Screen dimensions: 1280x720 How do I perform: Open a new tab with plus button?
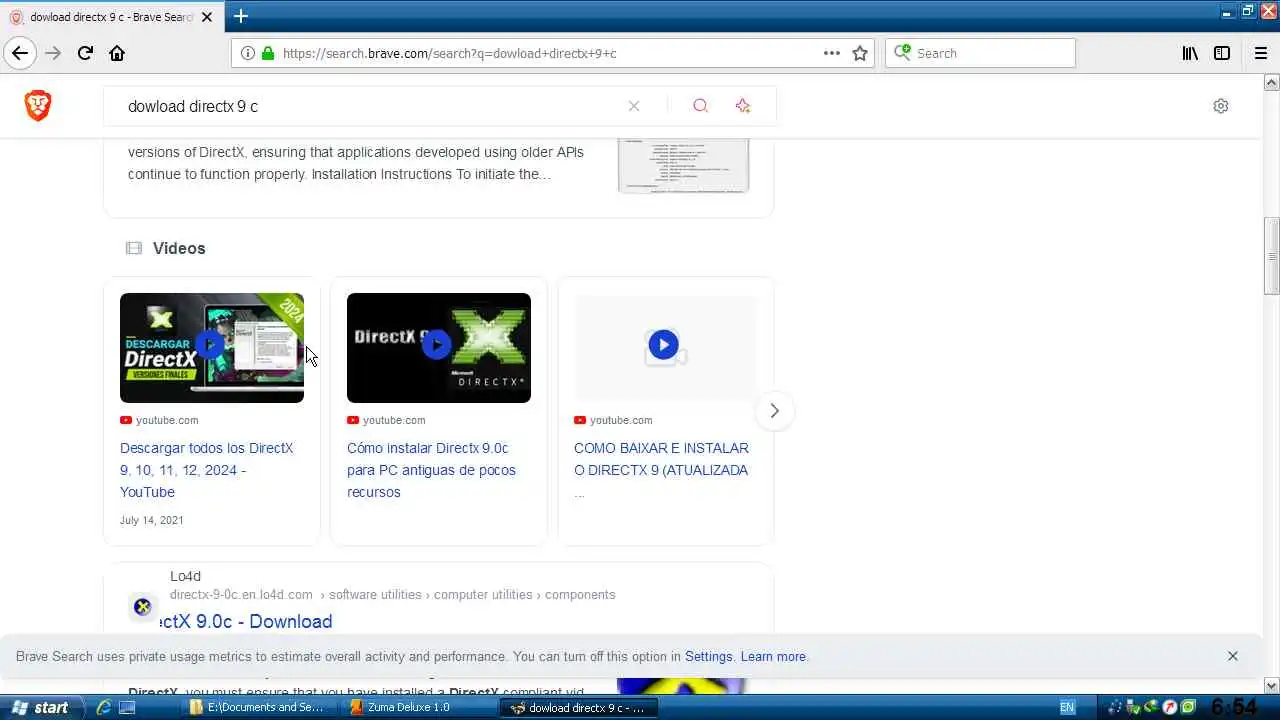(241, 16)
